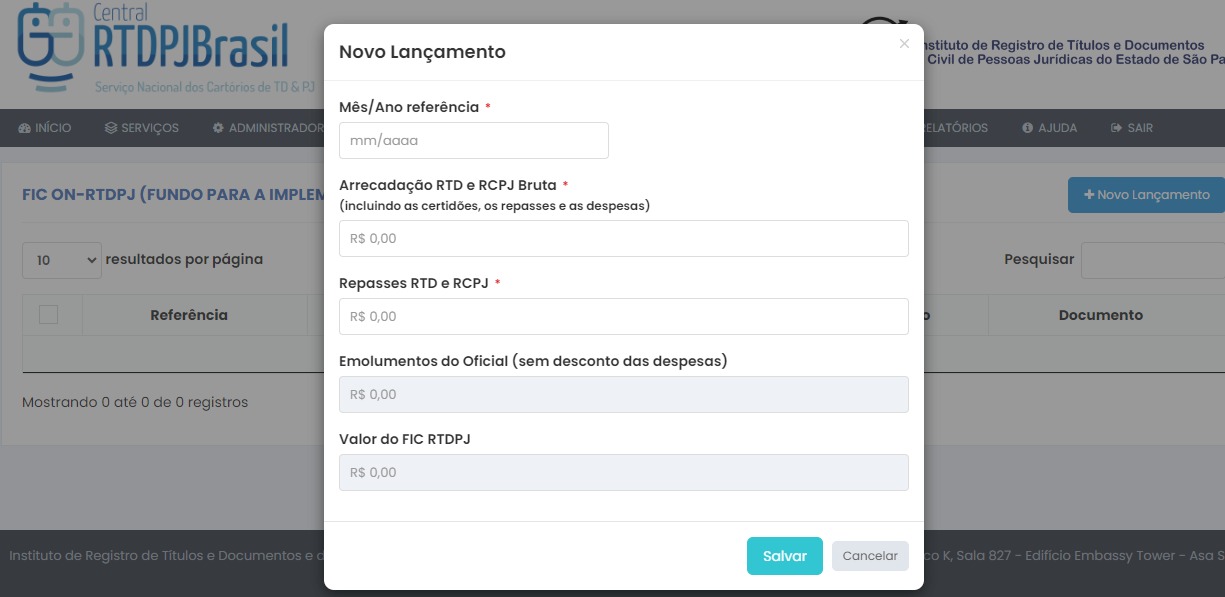The height and width of the screenshot is (597, 1225).
Task: Open the AJUDA help icon
Action: coord(1027,128)
